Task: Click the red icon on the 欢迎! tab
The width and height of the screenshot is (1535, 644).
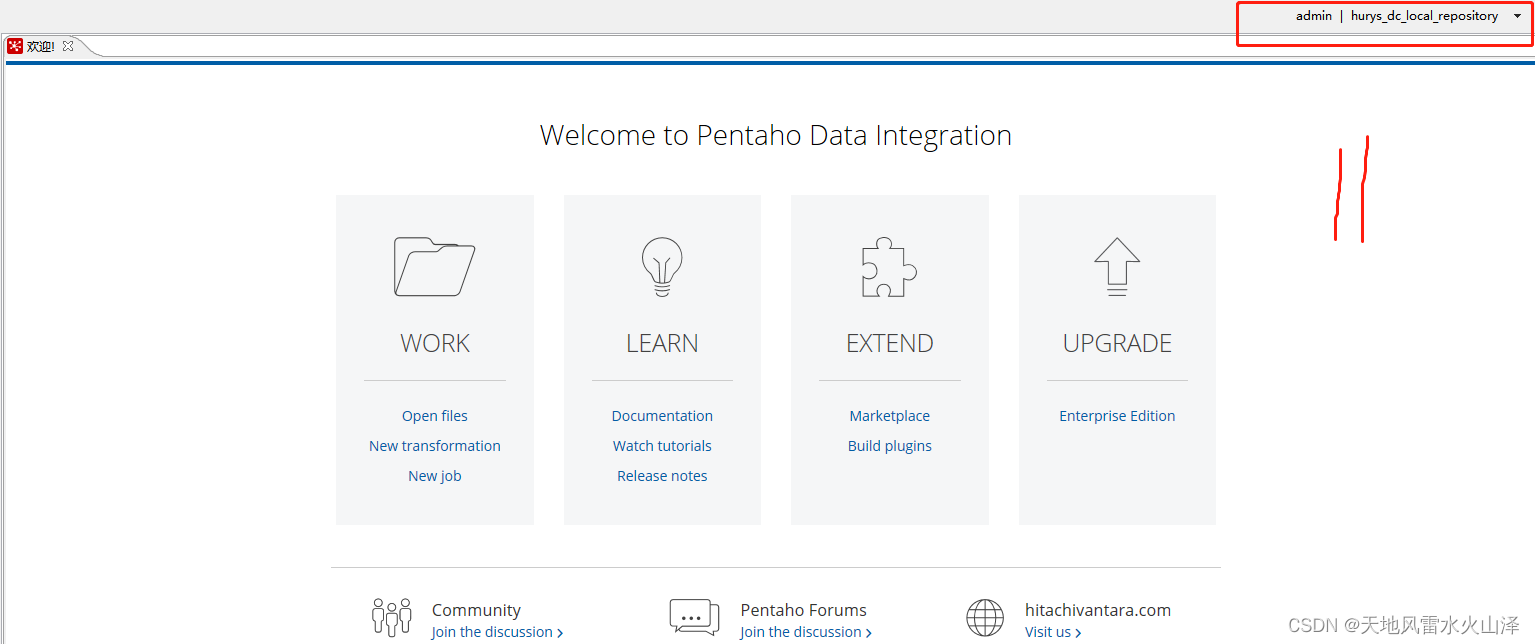Action: 15,46
